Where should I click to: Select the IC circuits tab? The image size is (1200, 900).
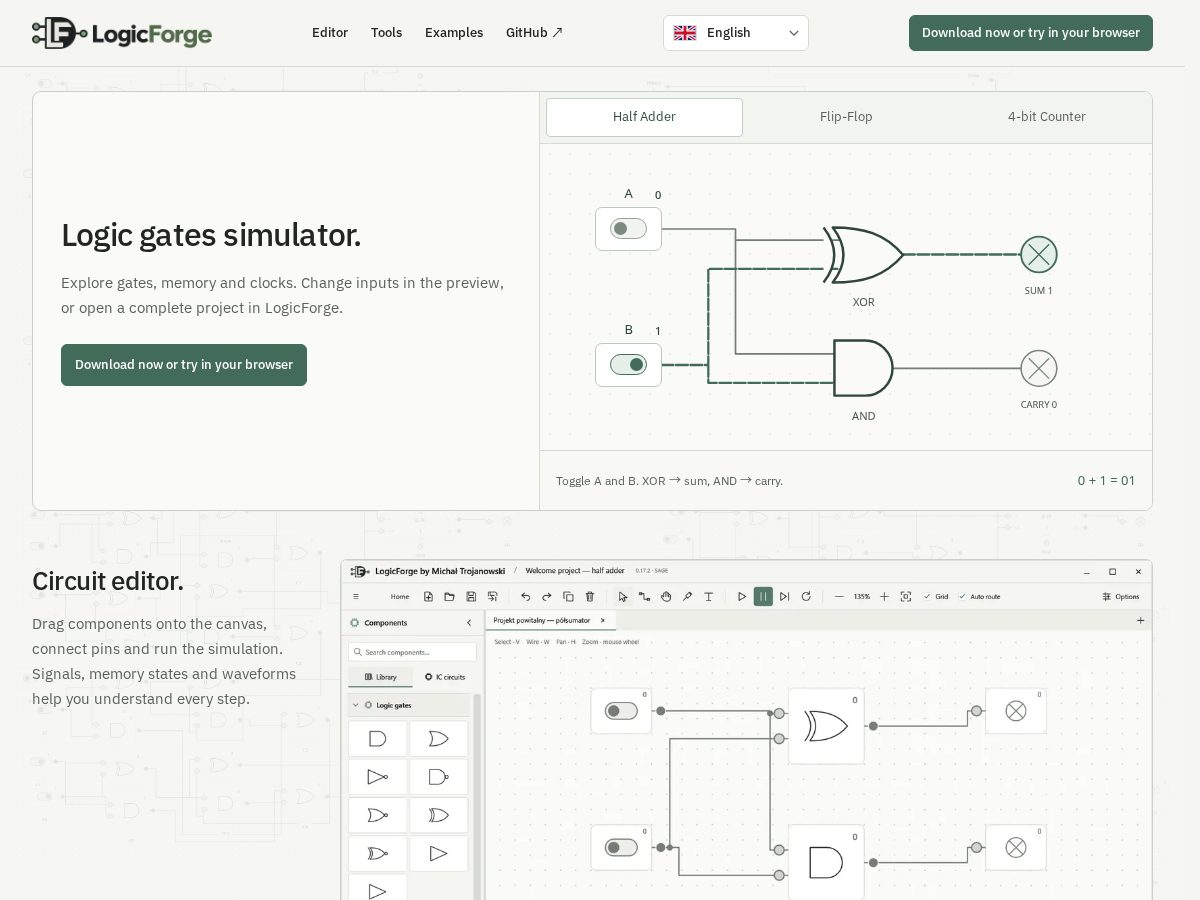445,677
